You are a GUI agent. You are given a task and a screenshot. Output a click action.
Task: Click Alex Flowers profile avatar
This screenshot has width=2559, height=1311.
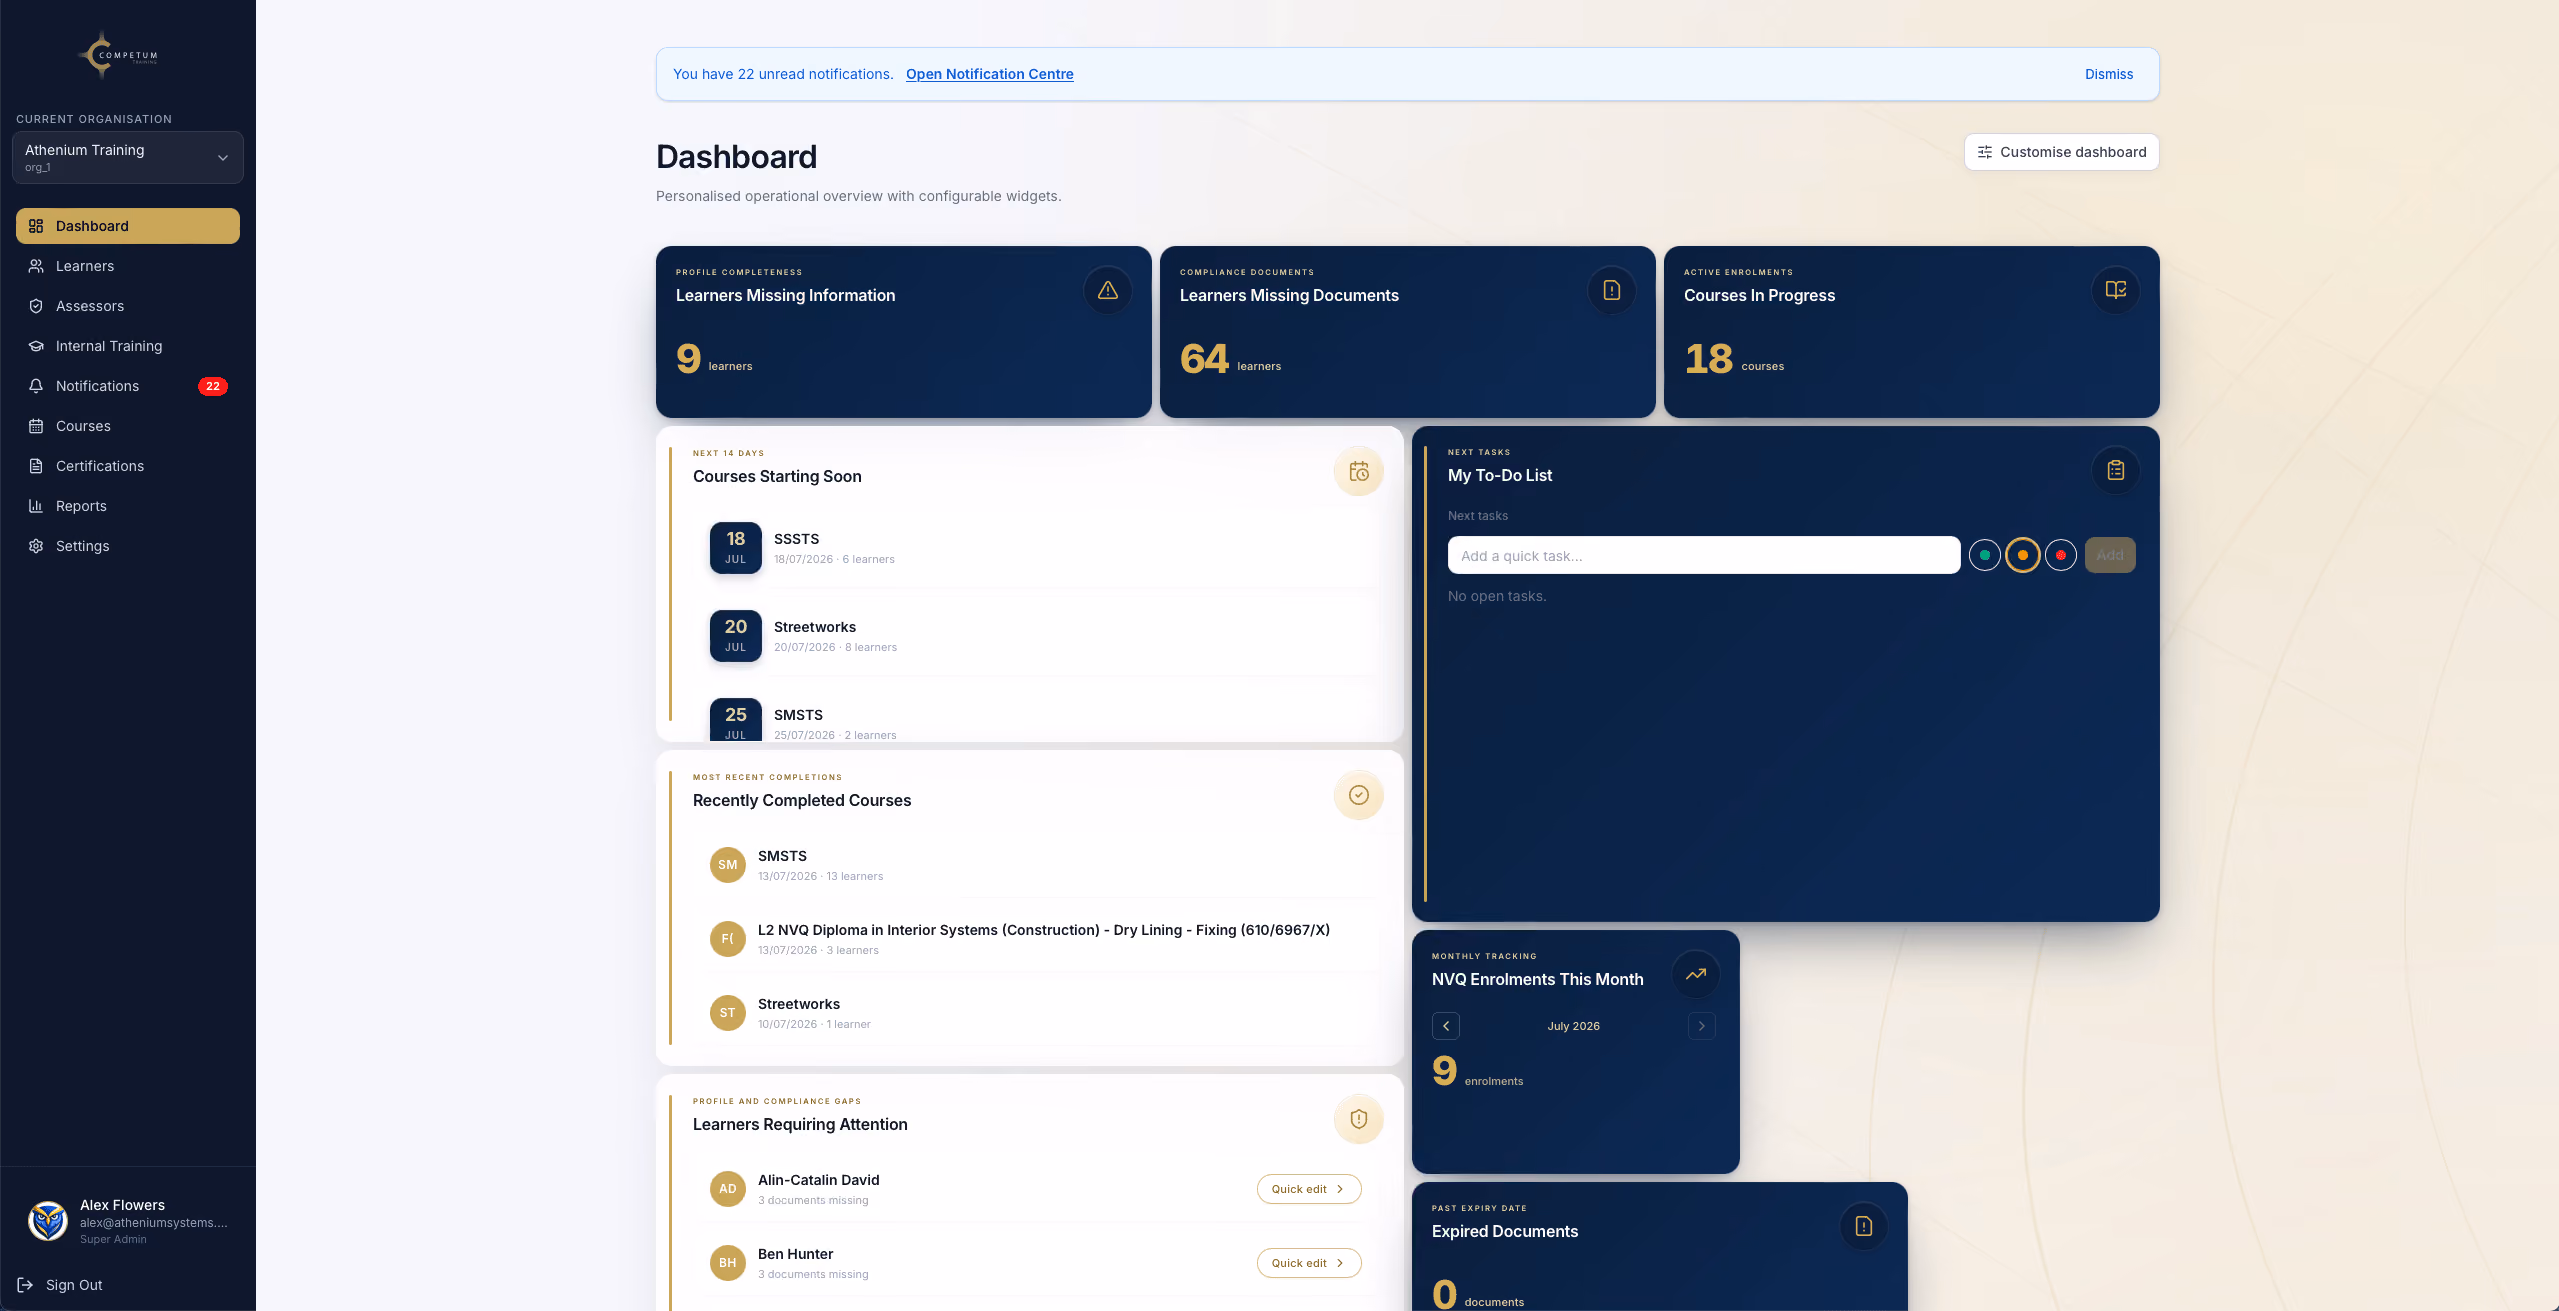[47, 1220]
